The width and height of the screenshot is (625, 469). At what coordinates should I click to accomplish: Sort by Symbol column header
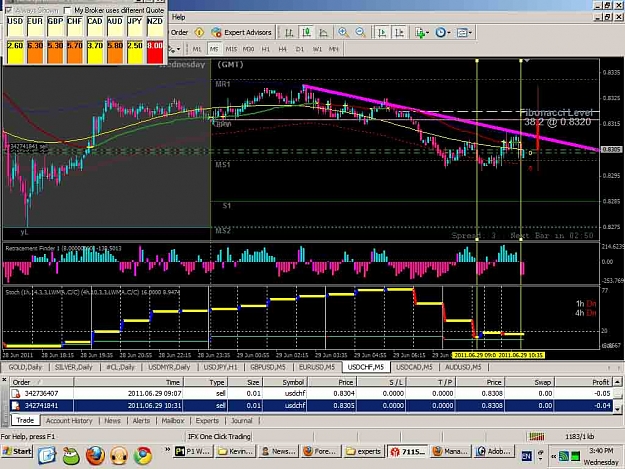click(x=285, y=382)
